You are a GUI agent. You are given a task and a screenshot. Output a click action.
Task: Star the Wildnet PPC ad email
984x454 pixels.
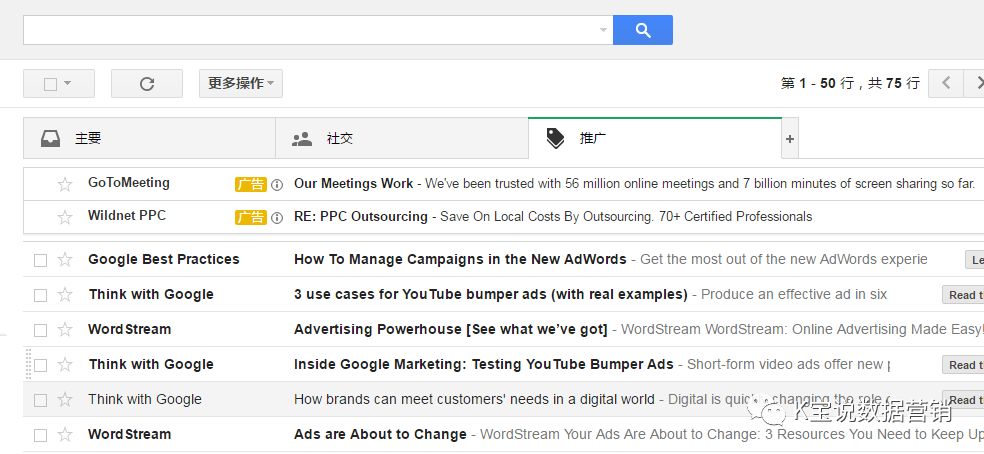65,217
